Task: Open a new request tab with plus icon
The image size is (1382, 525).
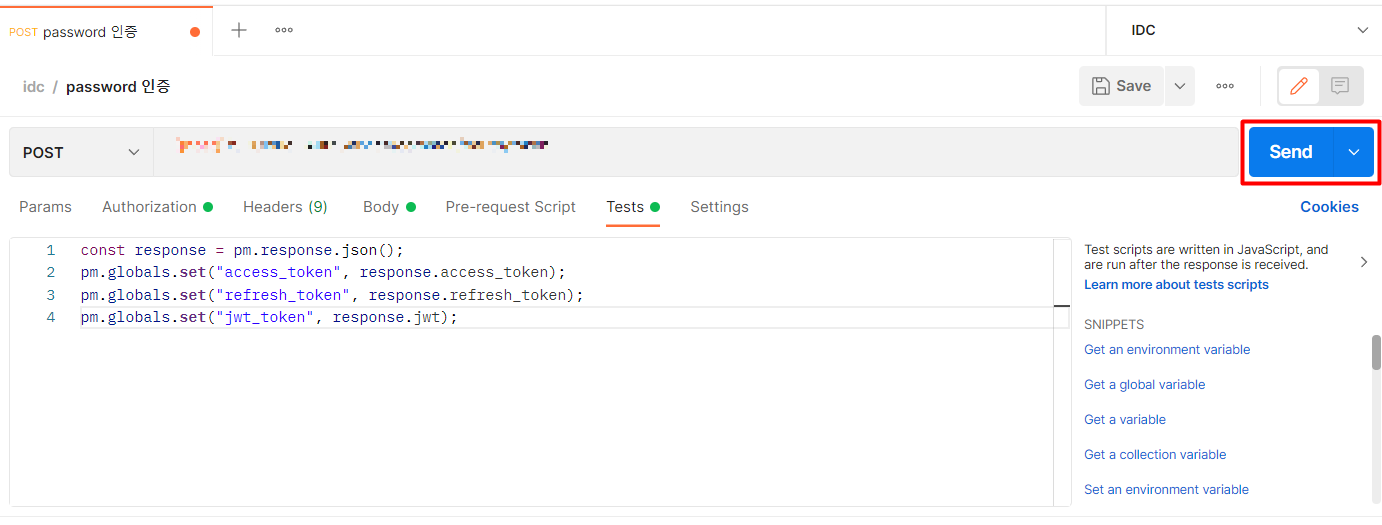Action: click(239, 30)
